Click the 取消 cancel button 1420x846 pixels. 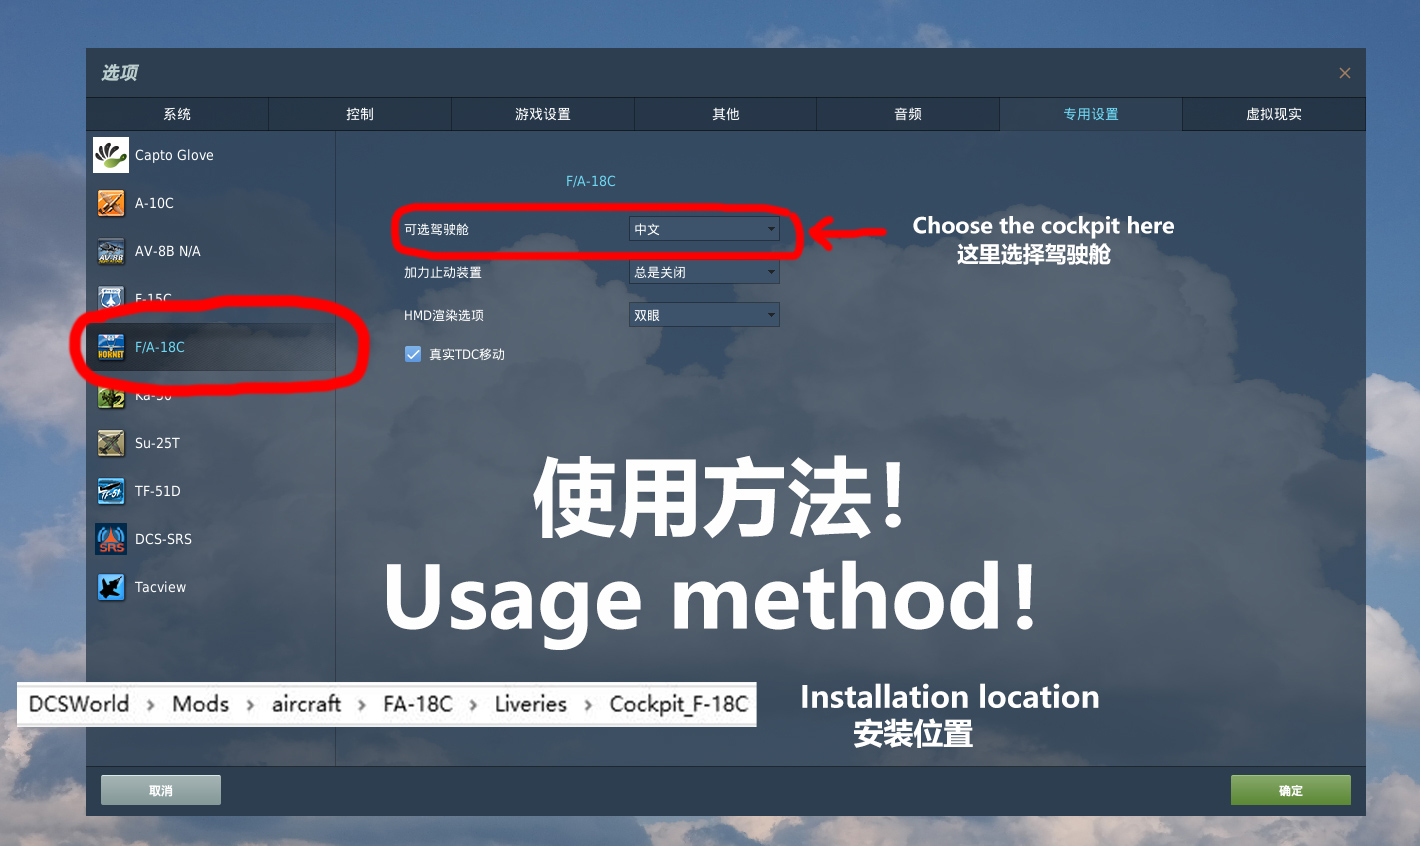(161, 790)
